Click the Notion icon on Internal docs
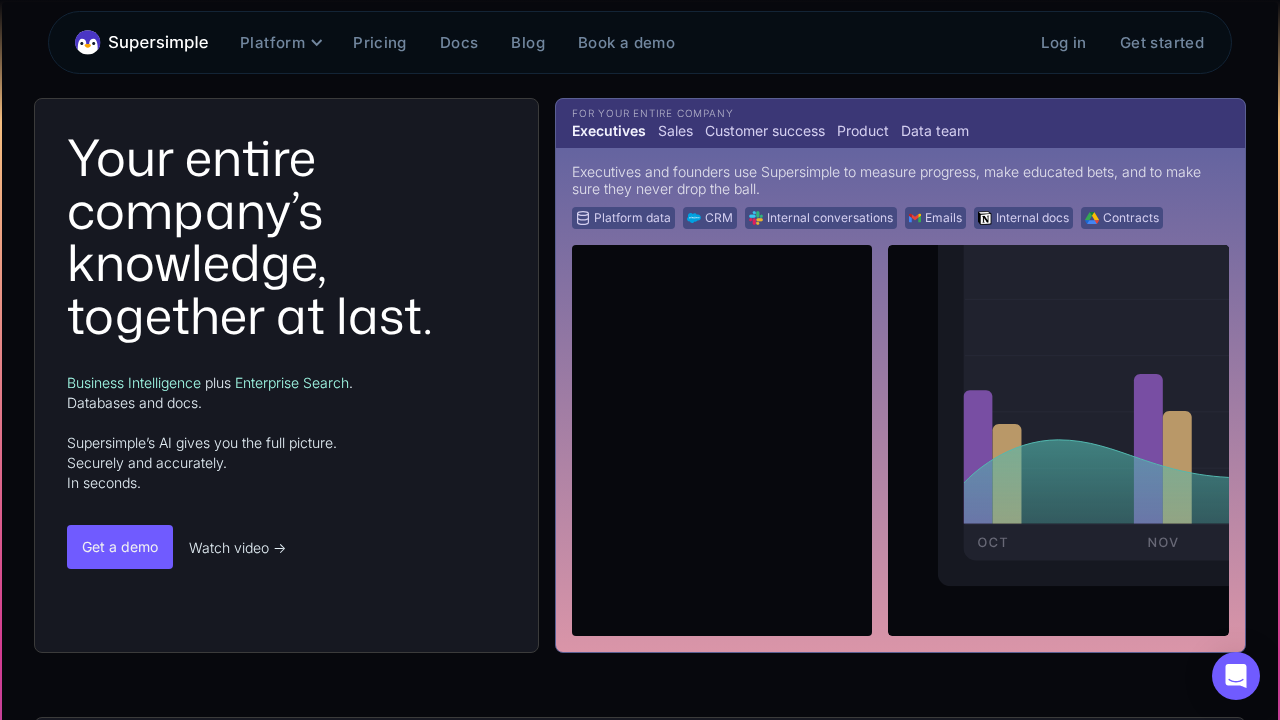This screenshot has width=1280, height=720. point(985,218)
